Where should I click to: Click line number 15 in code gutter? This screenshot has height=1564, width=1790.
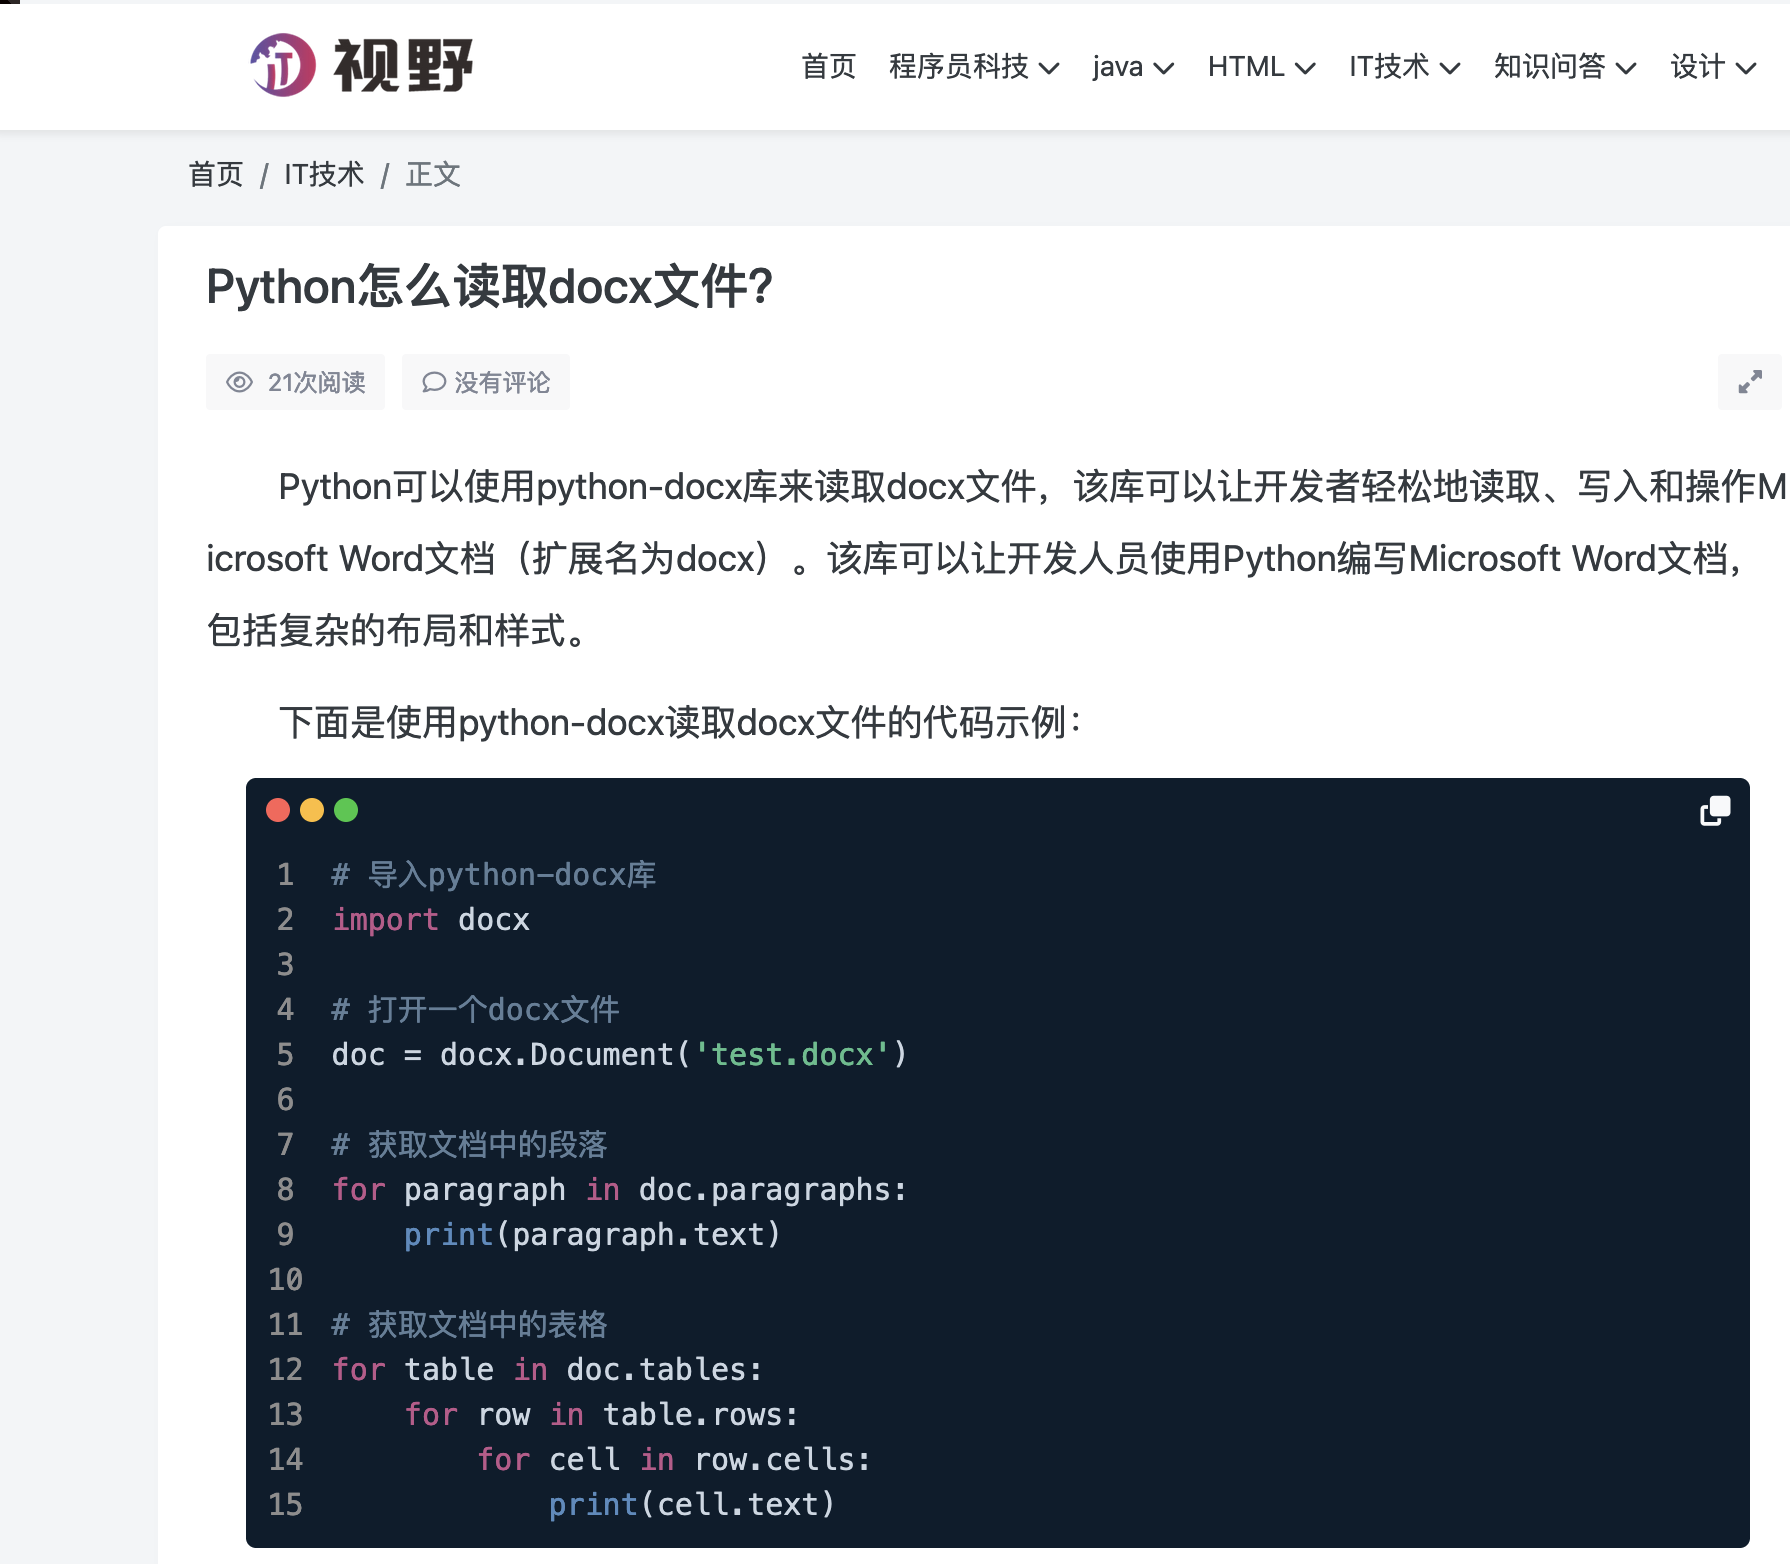pos(285,1505)
